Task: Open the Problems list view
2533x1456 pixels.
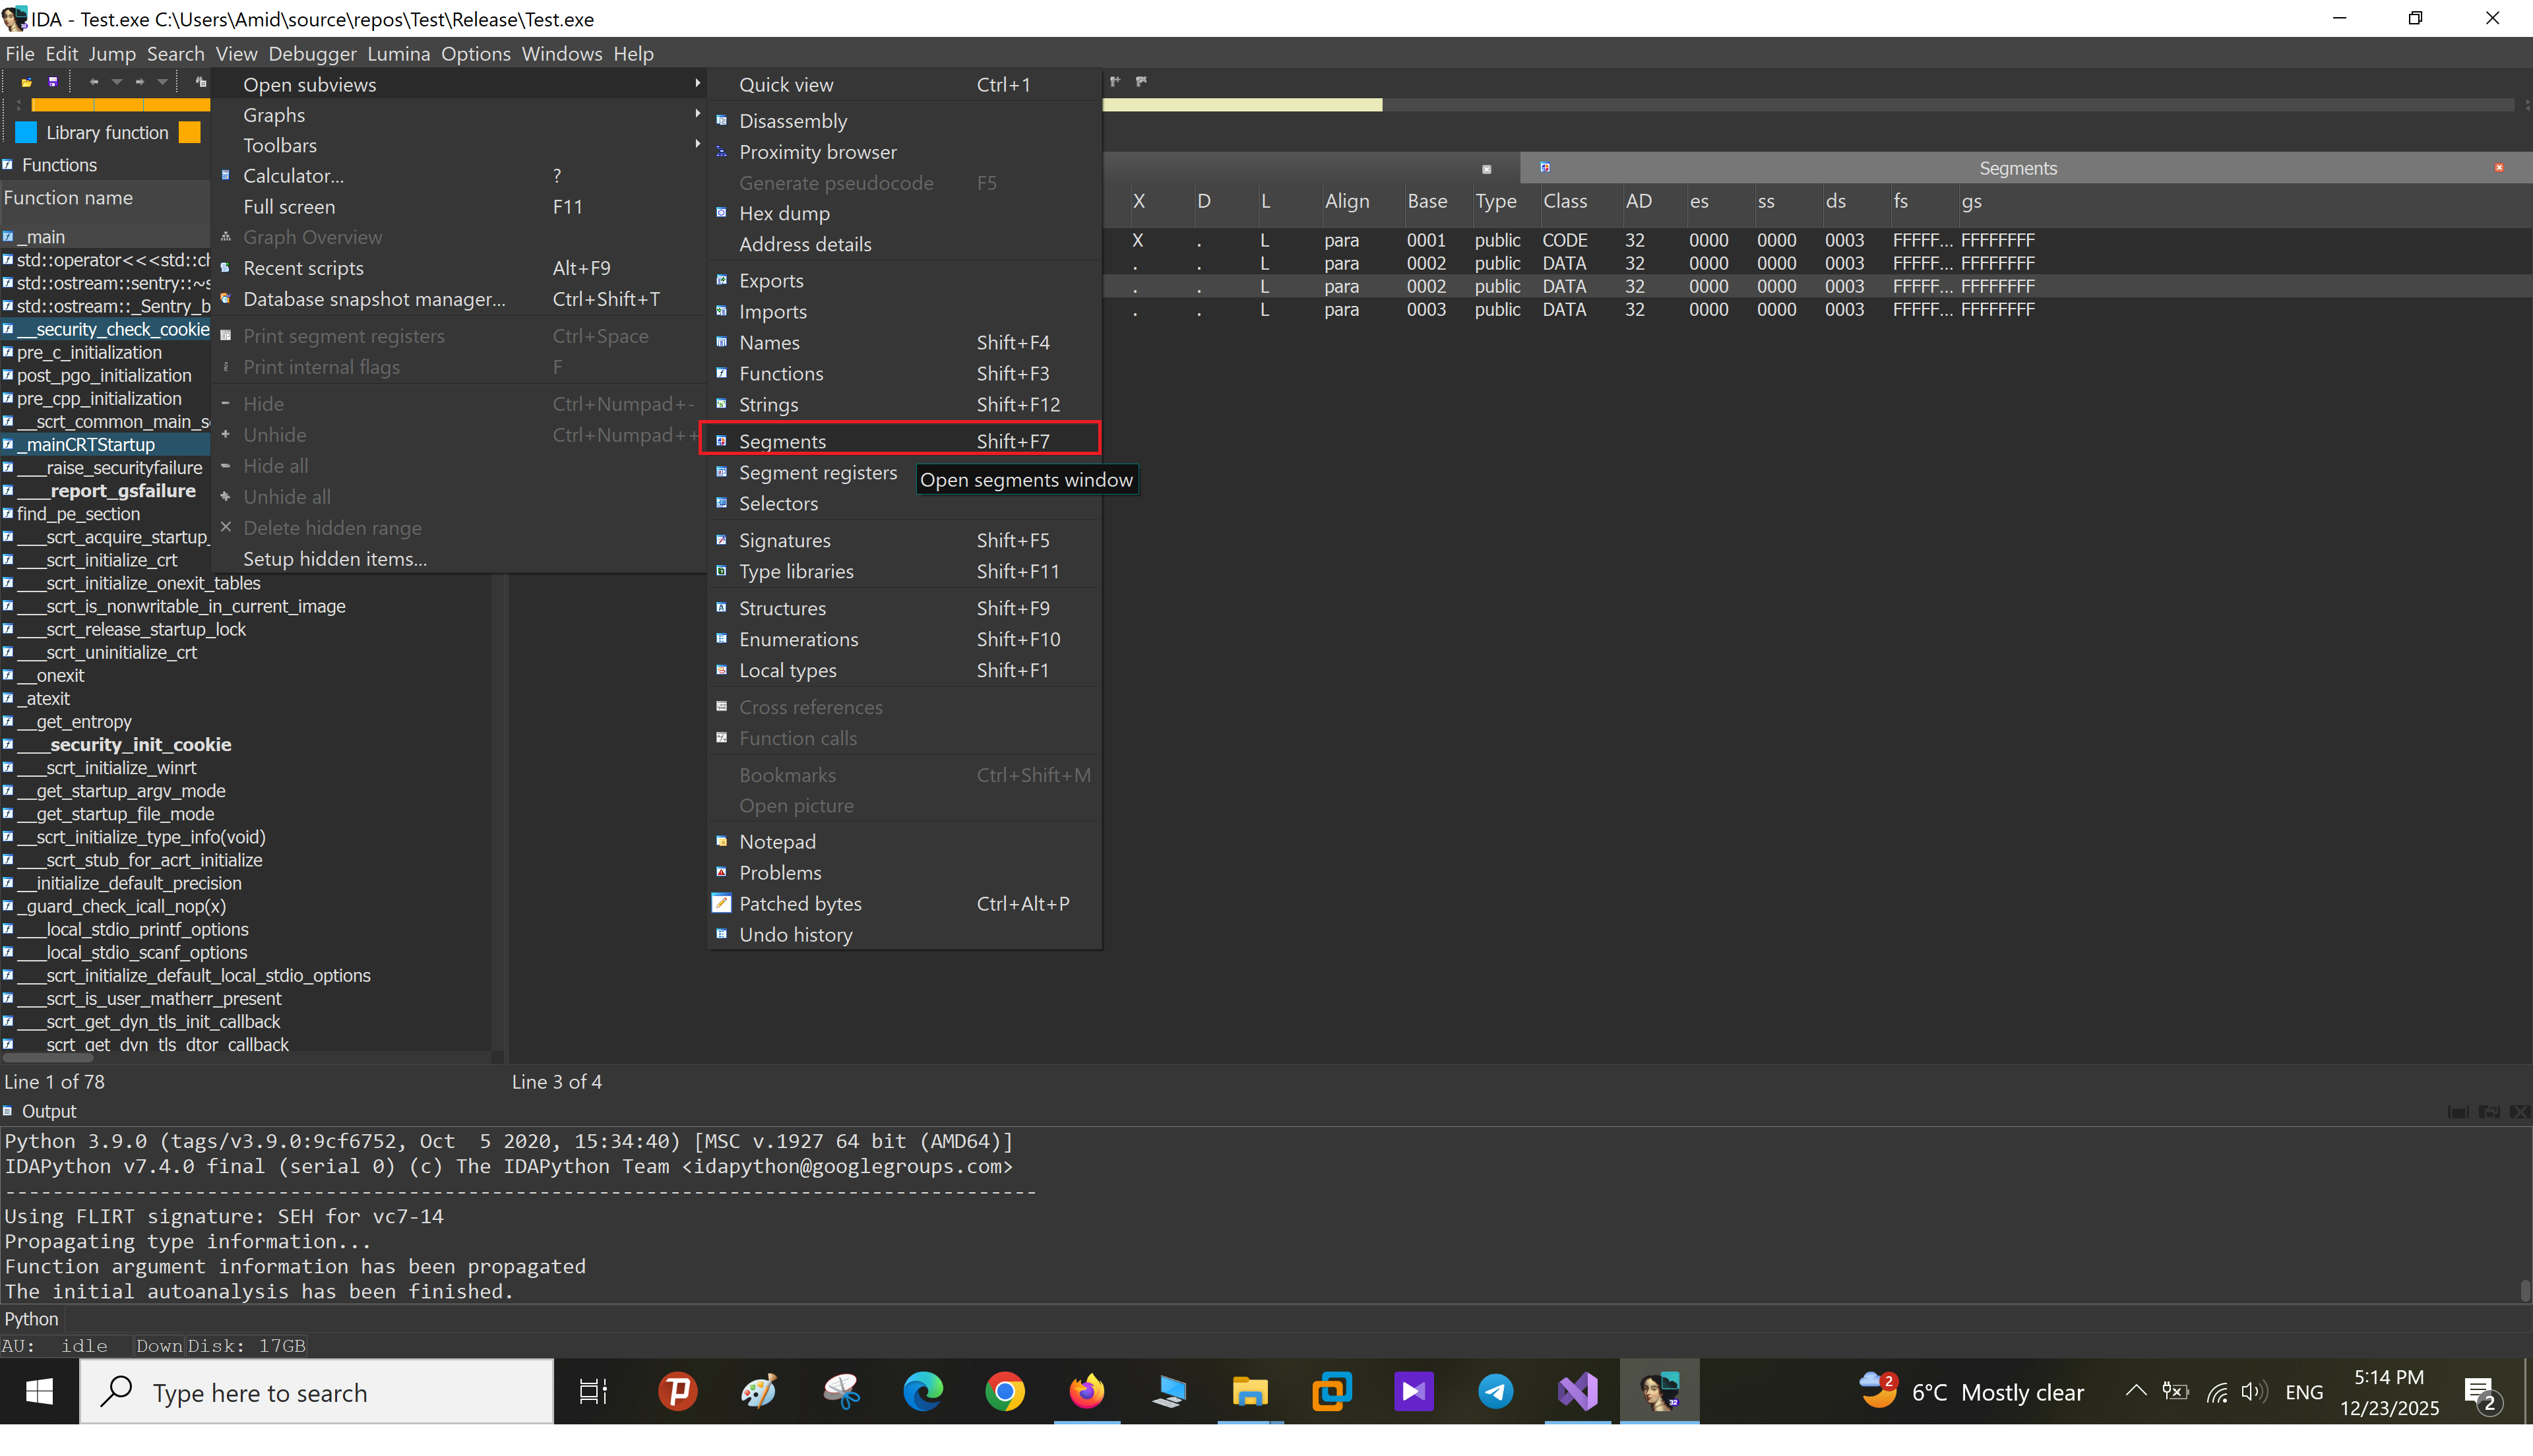Action: [x=780, y=872]
